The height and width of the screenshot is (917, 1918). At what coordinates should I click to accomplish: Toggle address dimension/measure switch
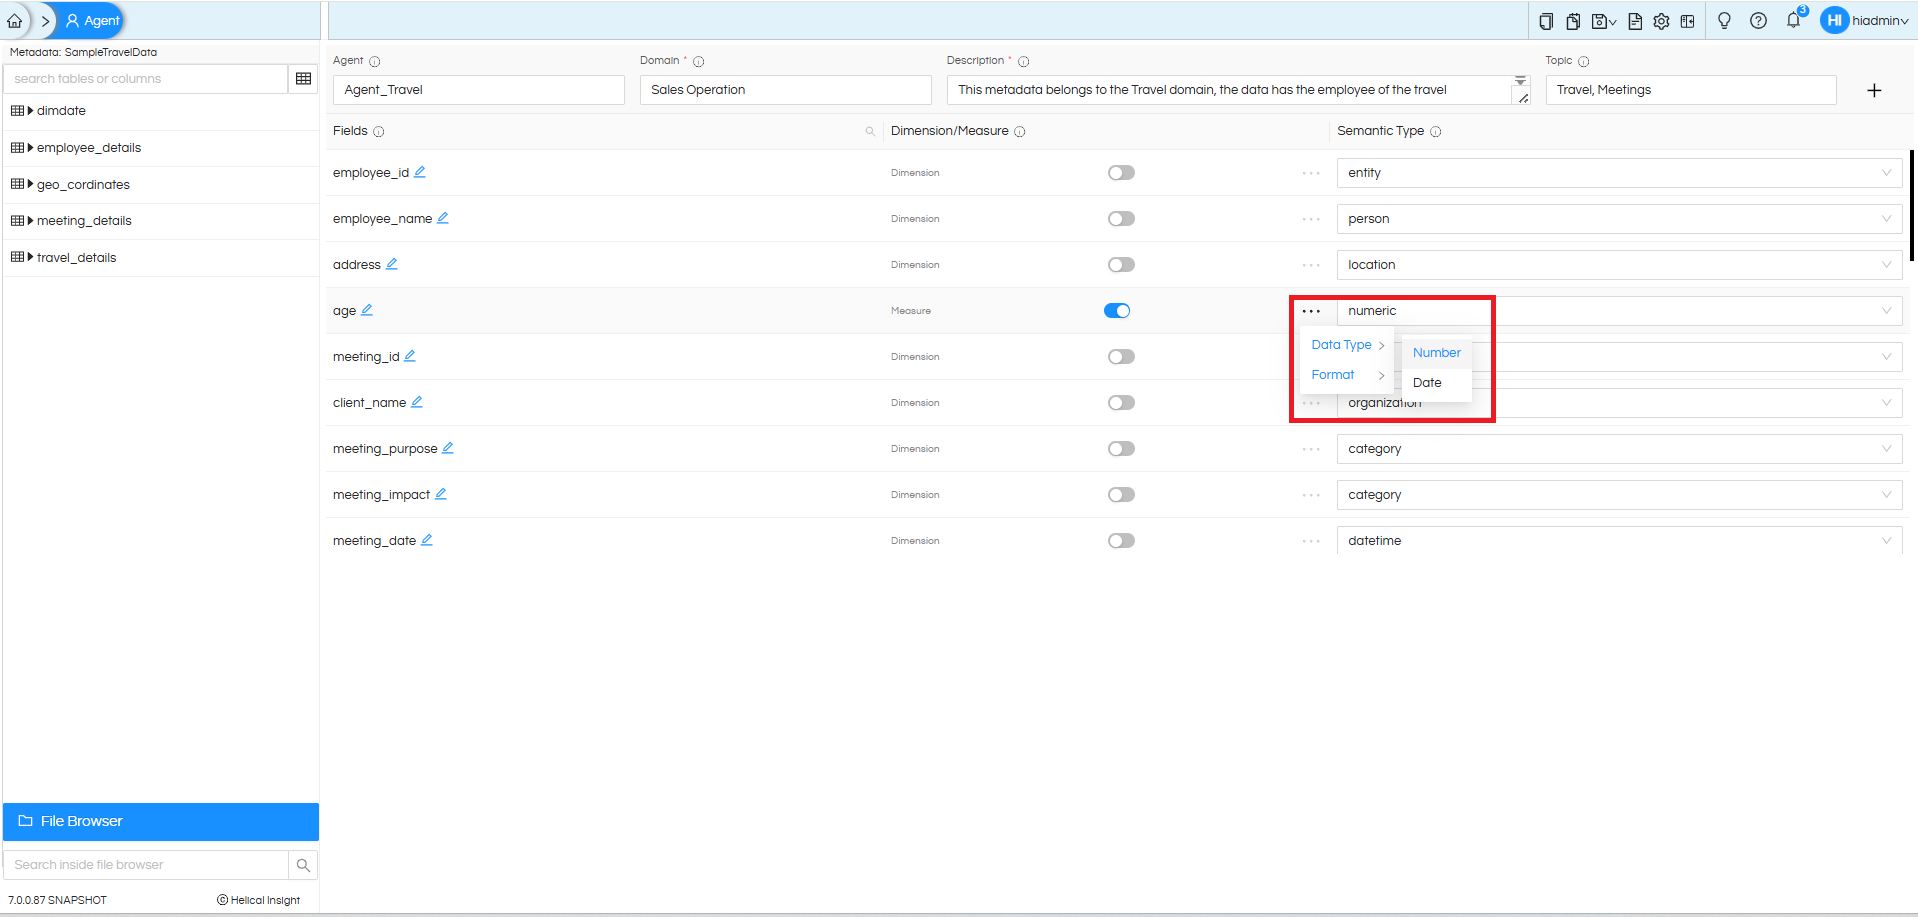point(1121,265)
